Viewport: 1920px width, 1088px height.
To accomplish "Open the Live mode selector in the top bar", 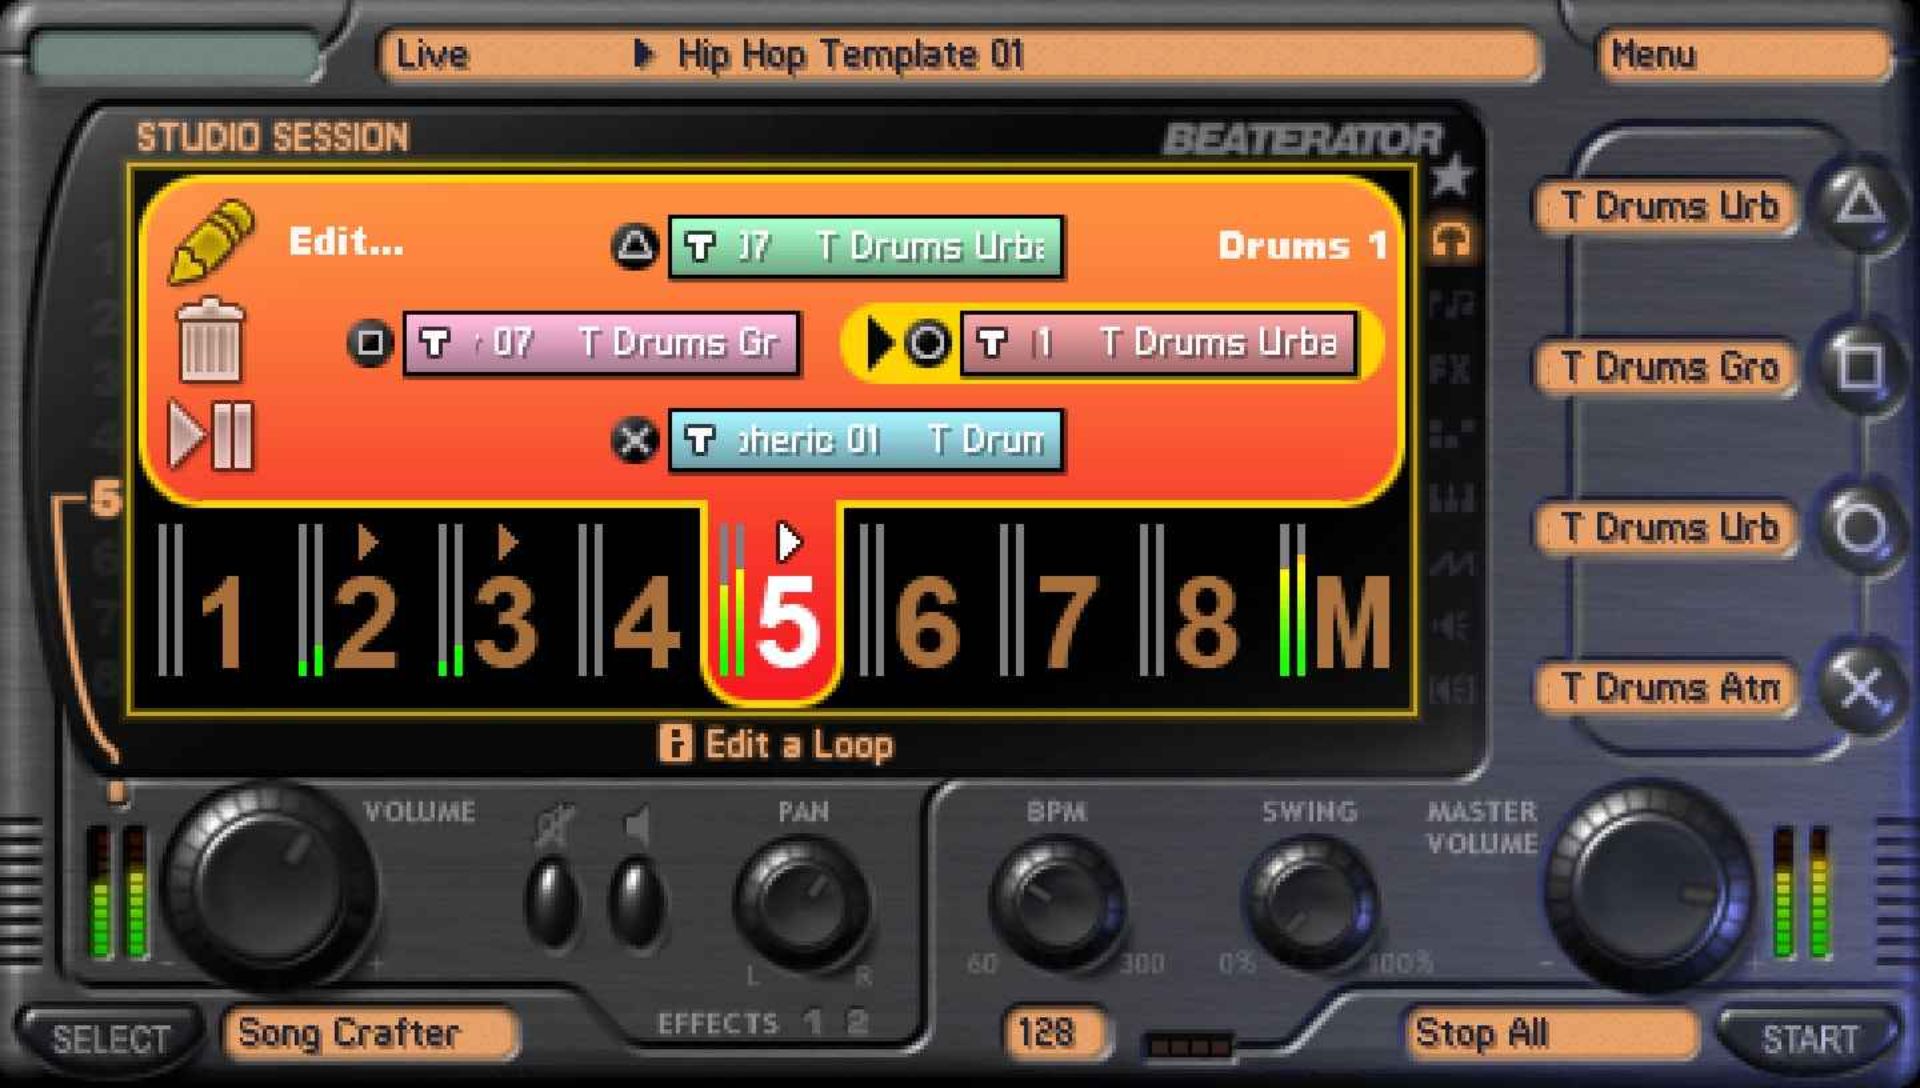I will (432, 54).
